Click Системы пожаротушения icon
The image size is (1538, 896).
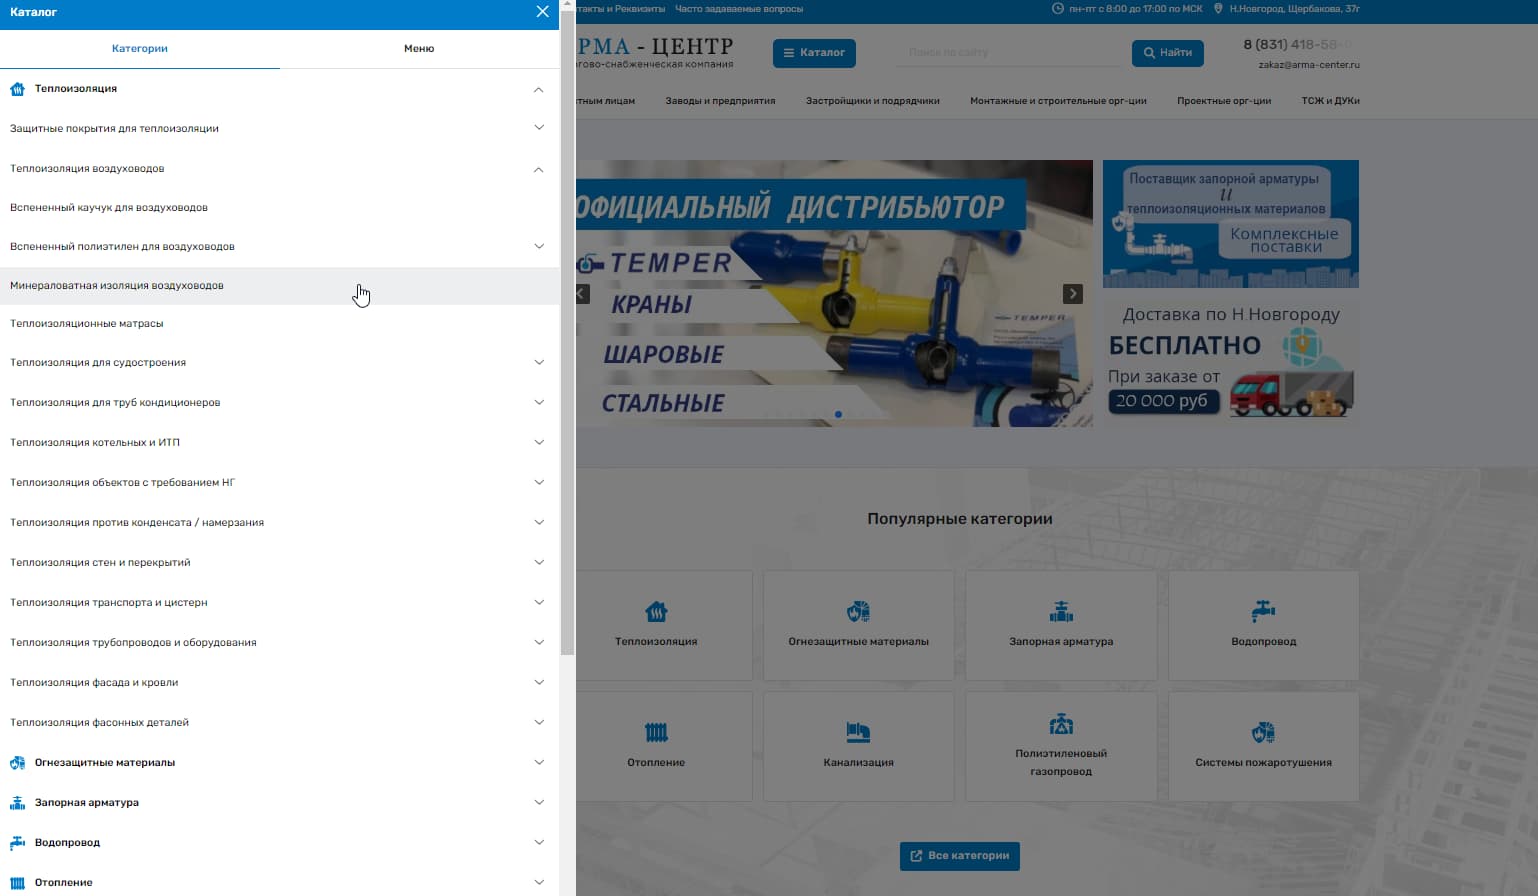point(1264,732)
